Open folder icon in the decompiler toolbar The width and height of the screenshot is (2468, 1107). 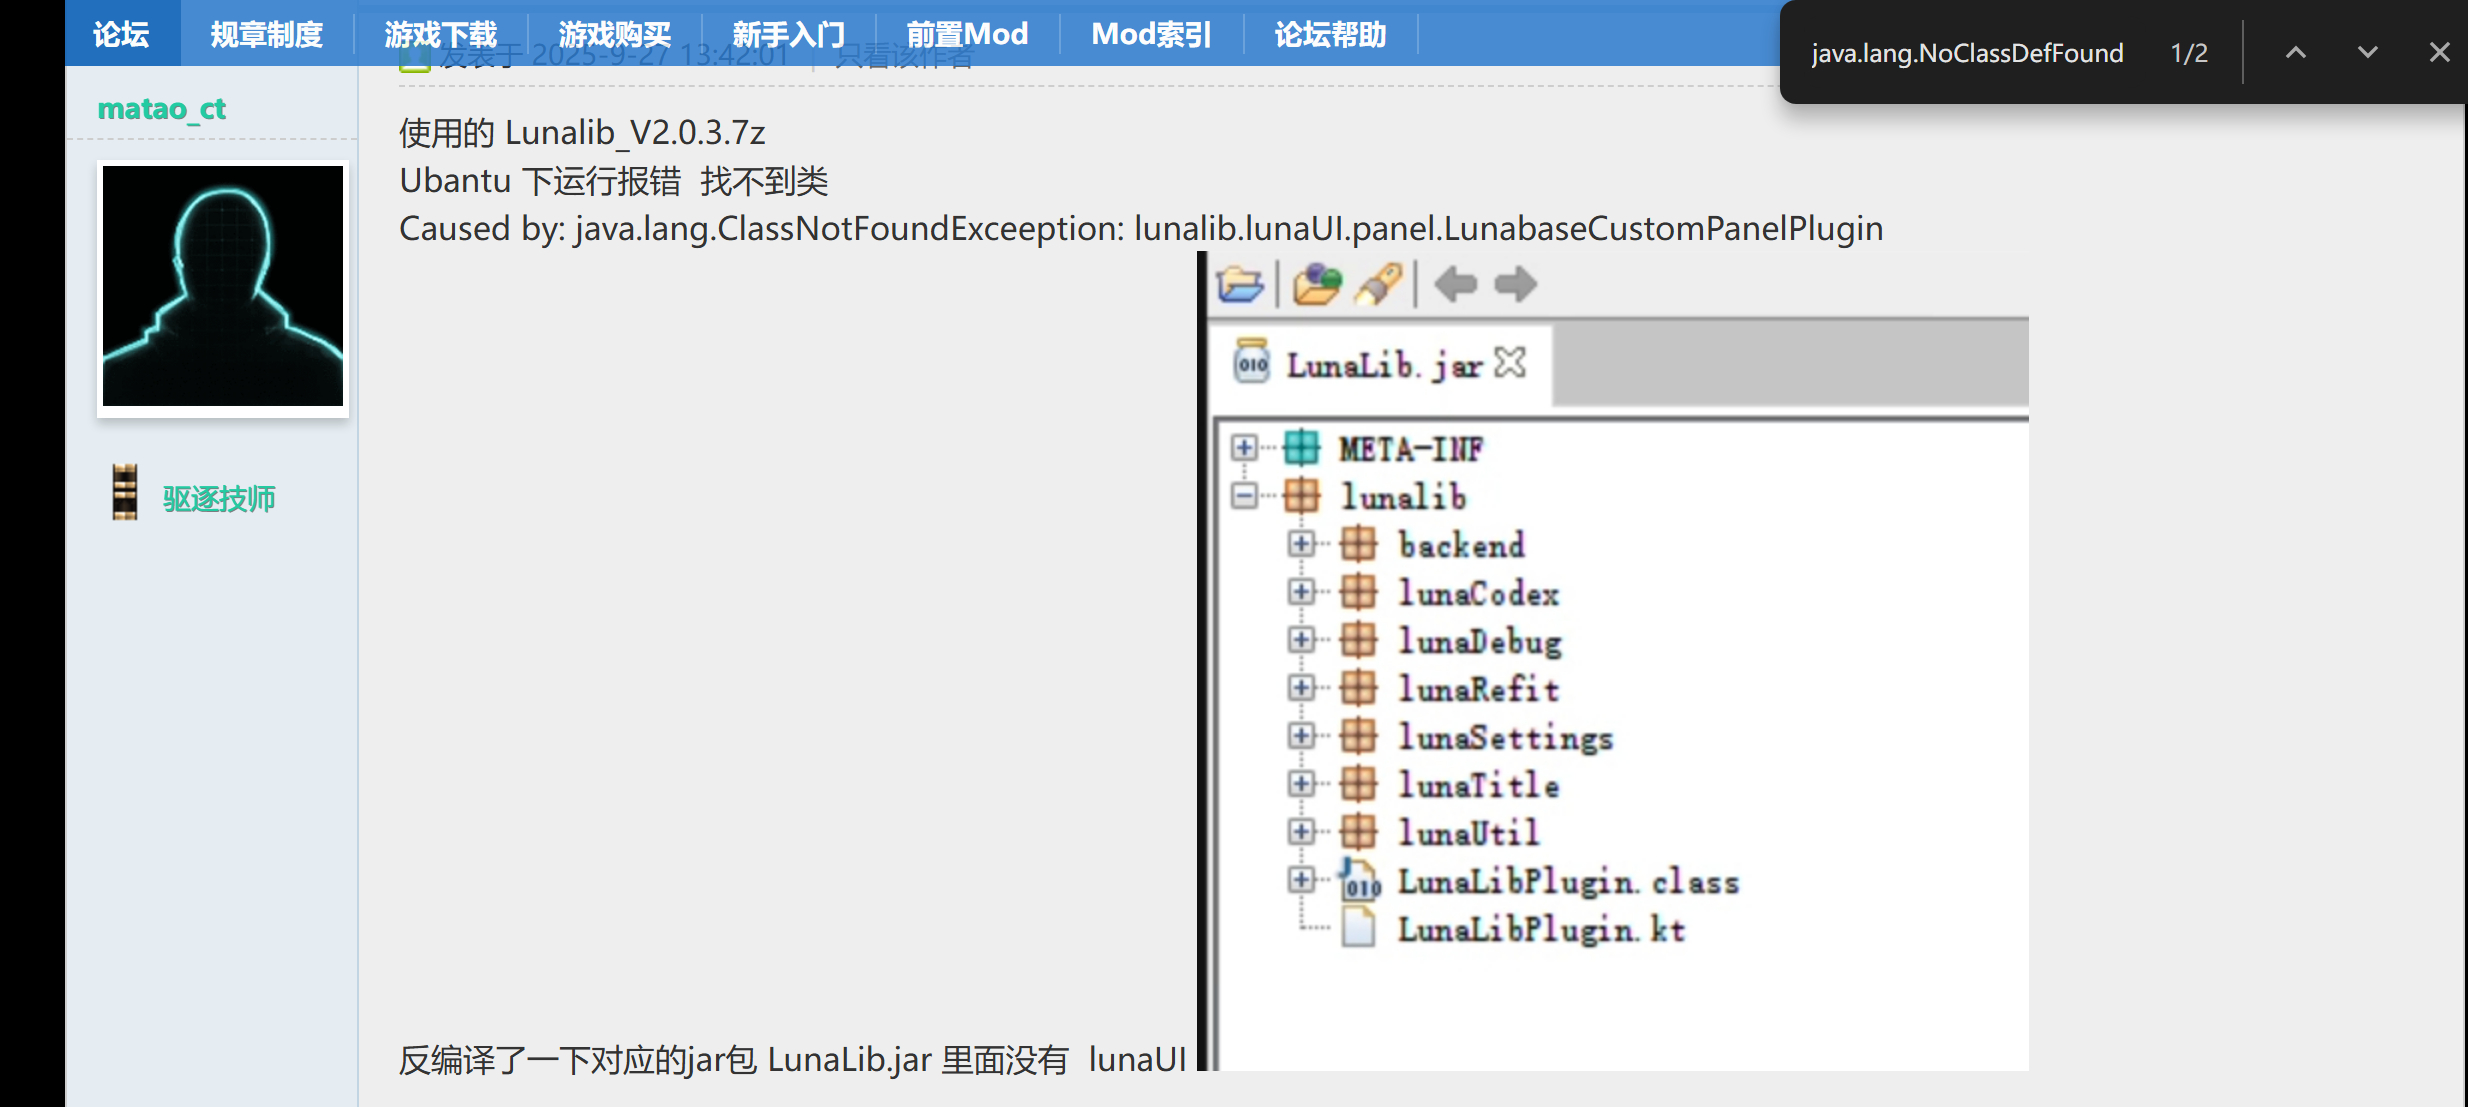tap(1318, 284)
